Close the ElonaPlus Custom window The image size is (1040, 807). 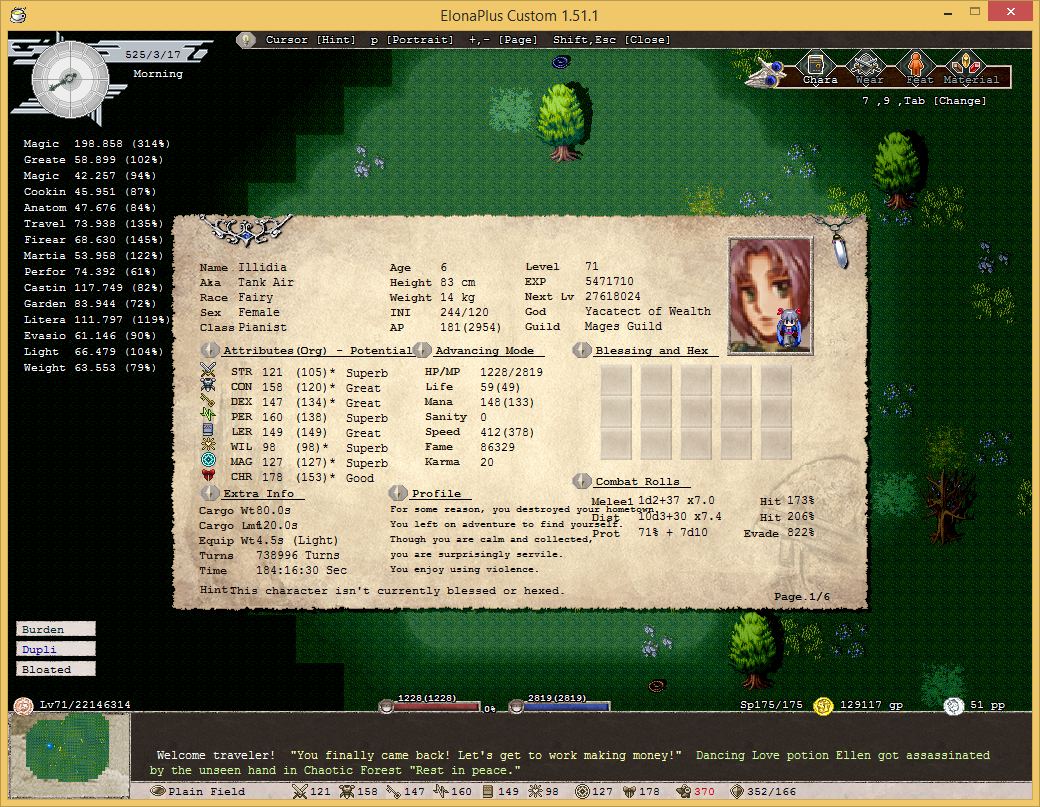click(1011, 11)
